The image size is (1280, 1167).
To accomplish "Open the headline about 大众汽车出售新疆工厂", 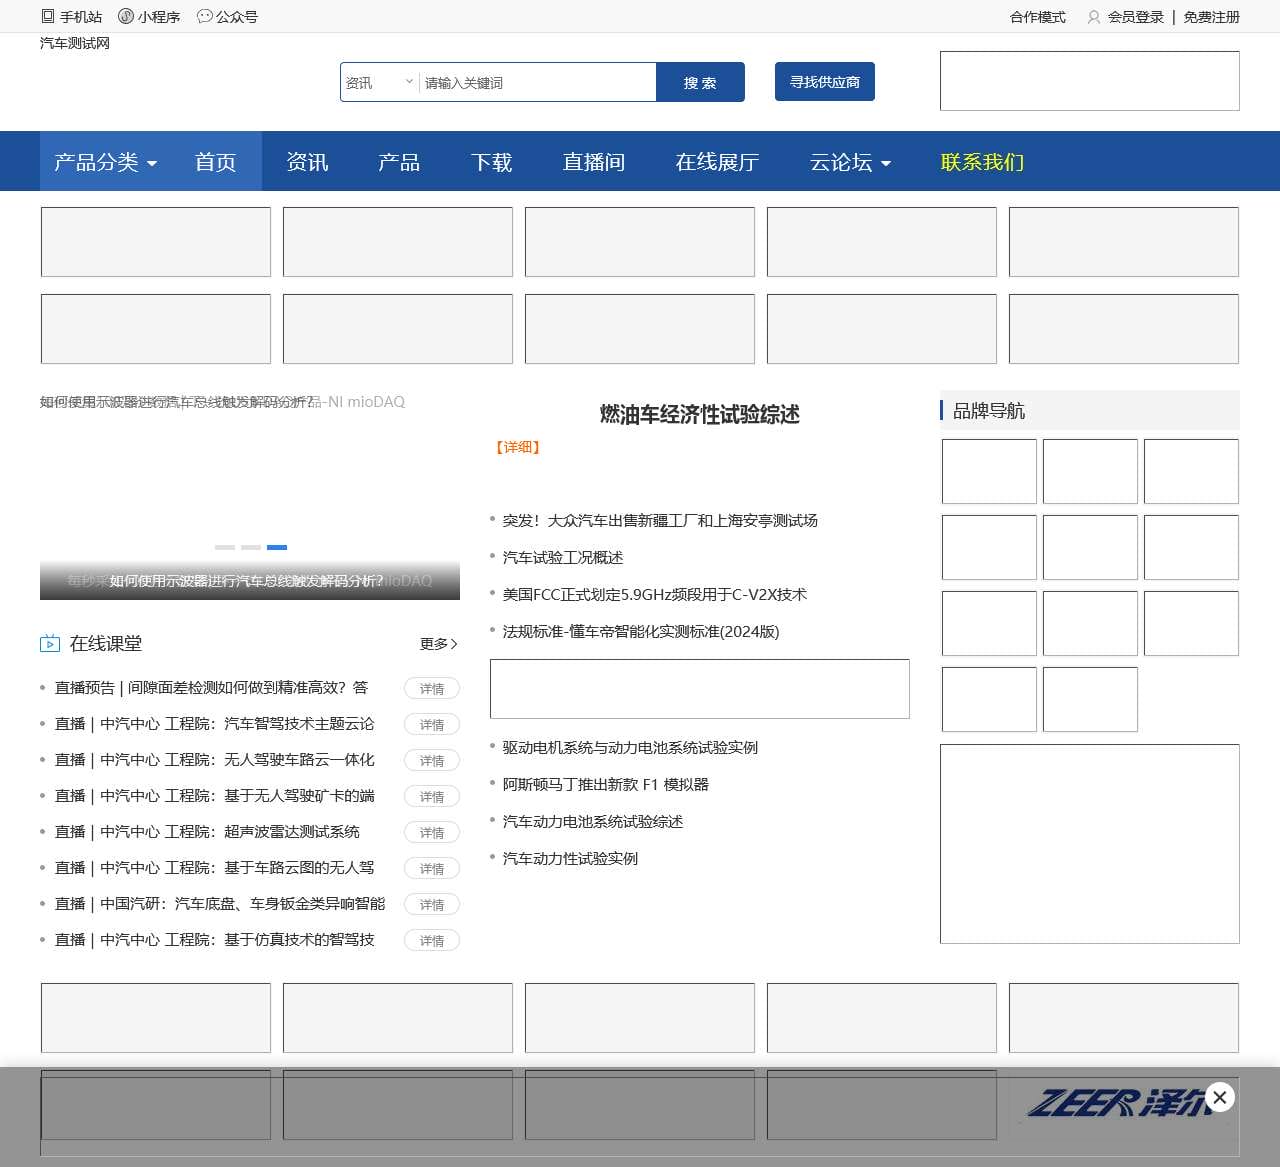I will [x=660, y=520].
